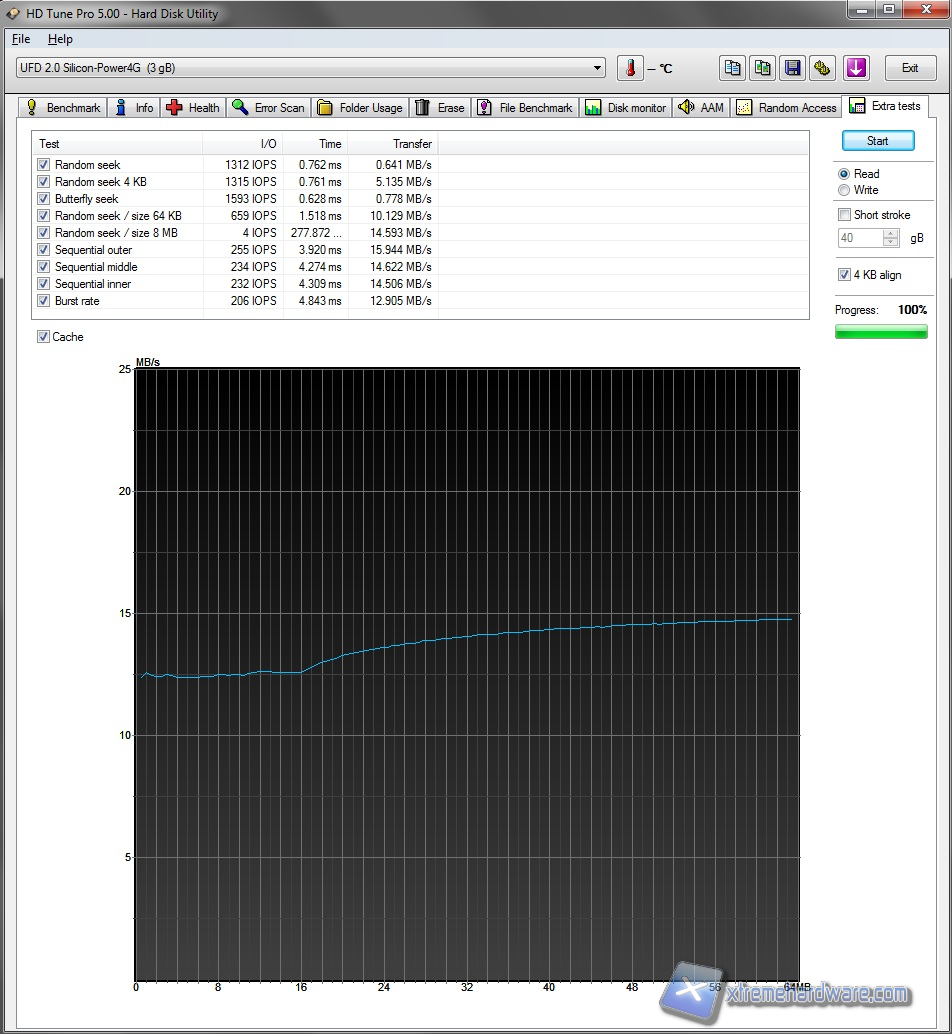Click the copy text to clipboard icon
The image size is (952, 1034).
pyautogui.click(x=733, y=68)
